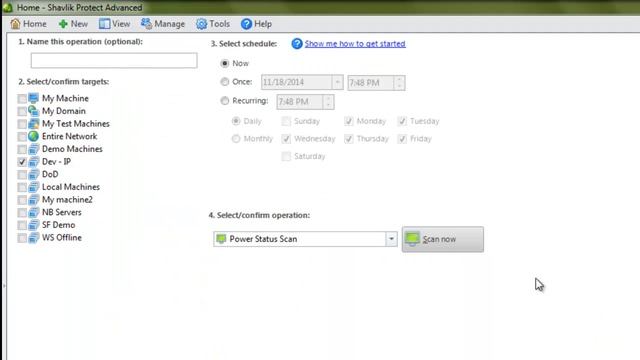Click the My Domain icon
Screen dimensions: 640x360
[x=33, y=111]
